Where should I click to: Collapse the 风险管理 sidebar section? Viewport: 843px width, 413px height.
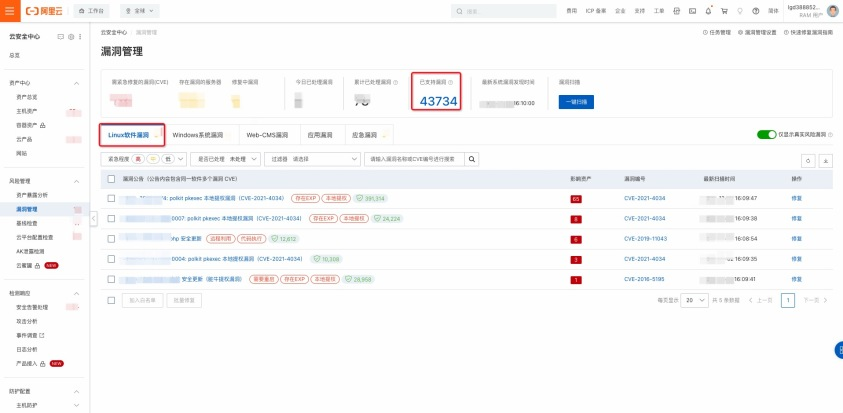pos(76,181)
